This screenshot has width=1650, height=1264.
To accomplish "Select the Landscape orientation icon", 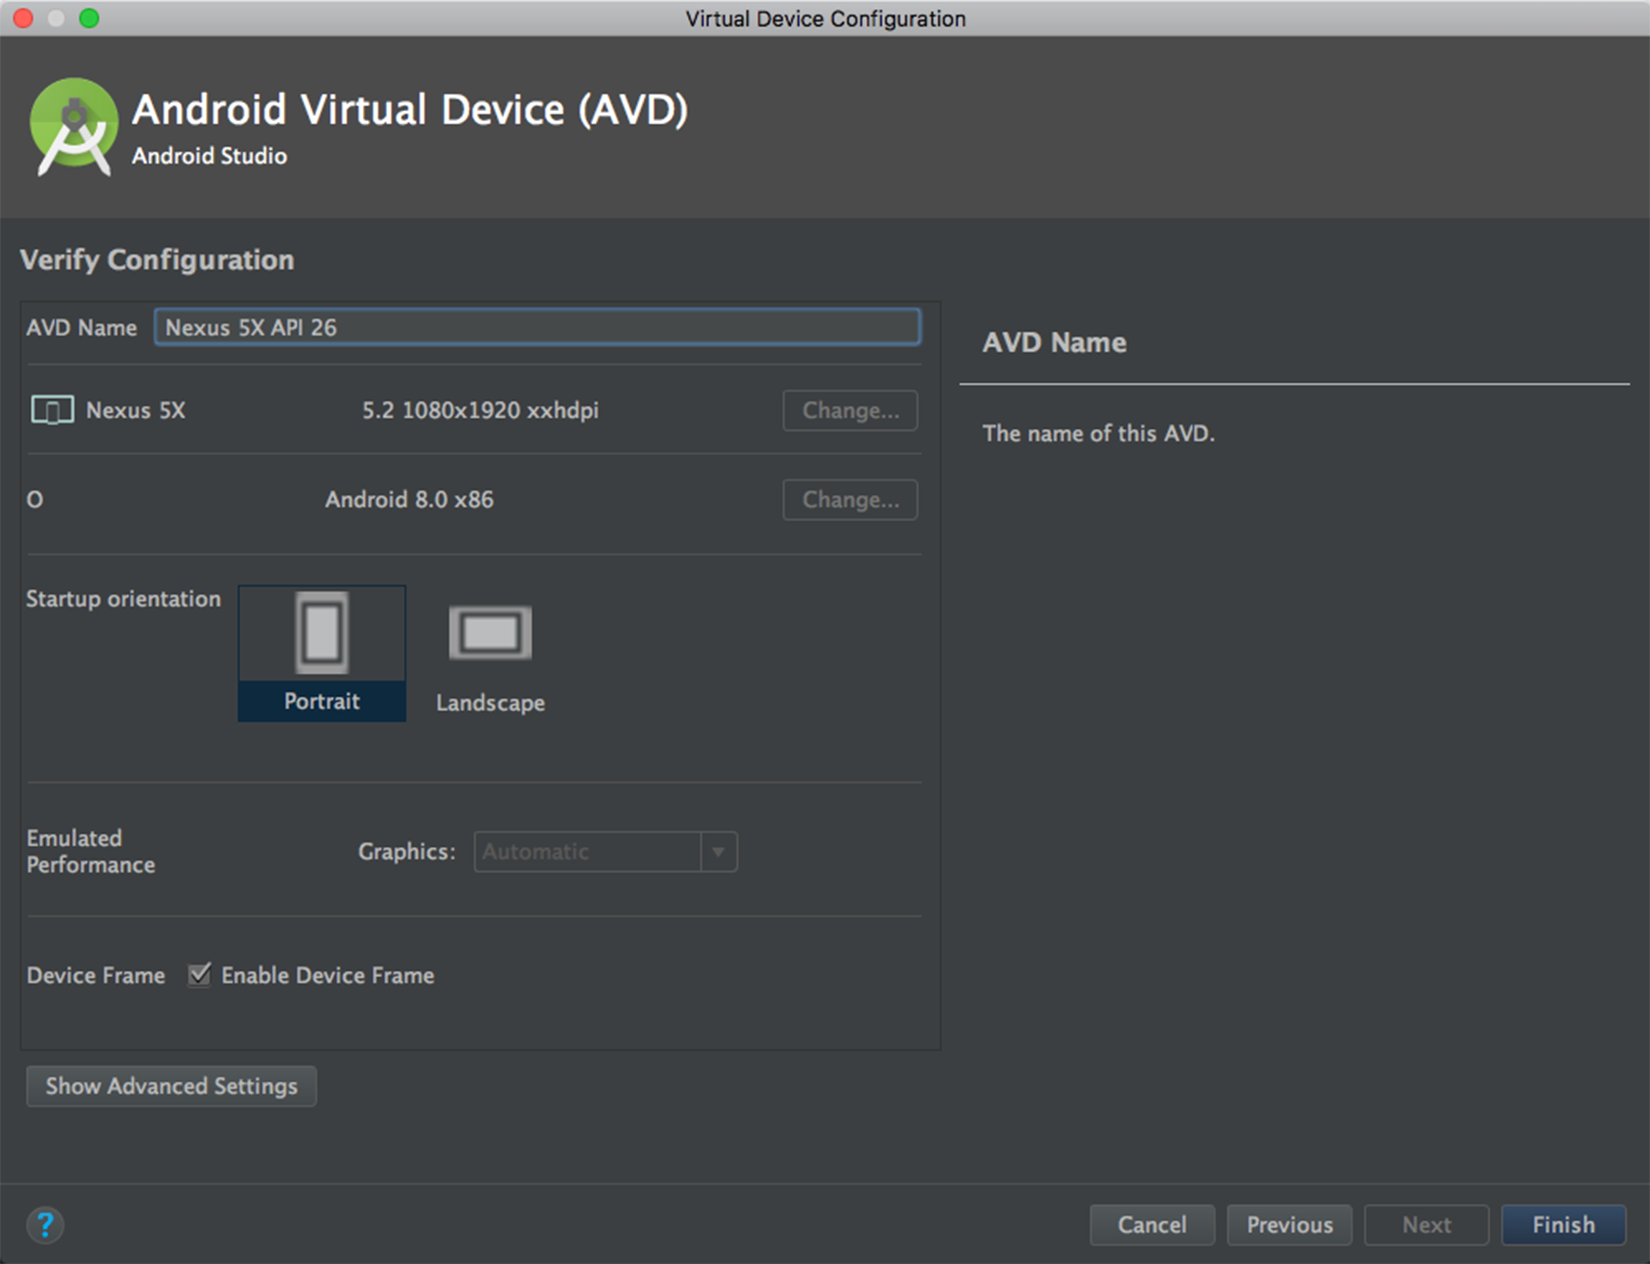I will 490,633.
